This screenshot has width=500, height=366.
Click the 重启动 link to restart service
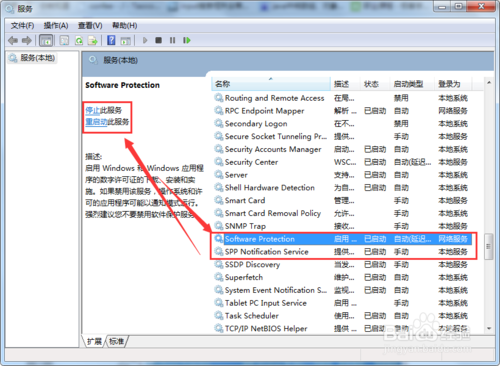(96, 122)
